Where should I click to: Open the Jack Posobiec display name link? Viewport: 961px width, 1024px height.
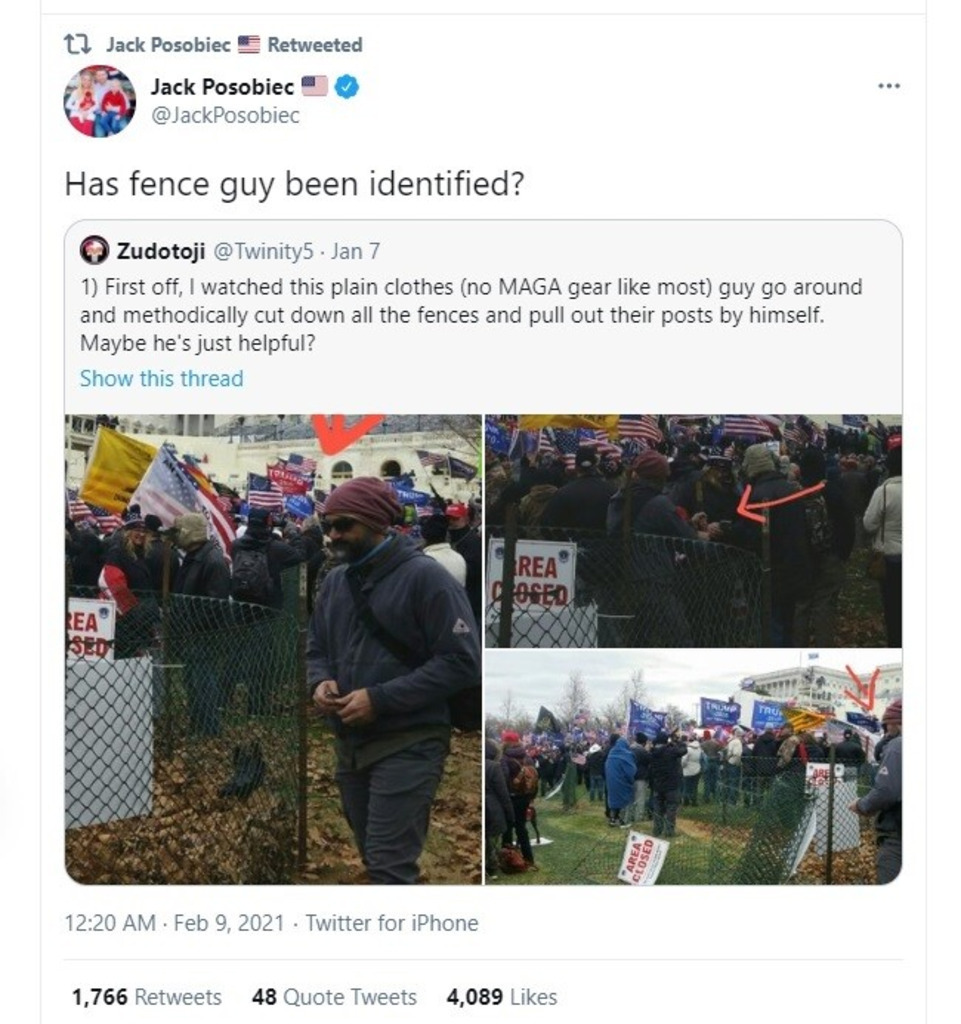222,86
